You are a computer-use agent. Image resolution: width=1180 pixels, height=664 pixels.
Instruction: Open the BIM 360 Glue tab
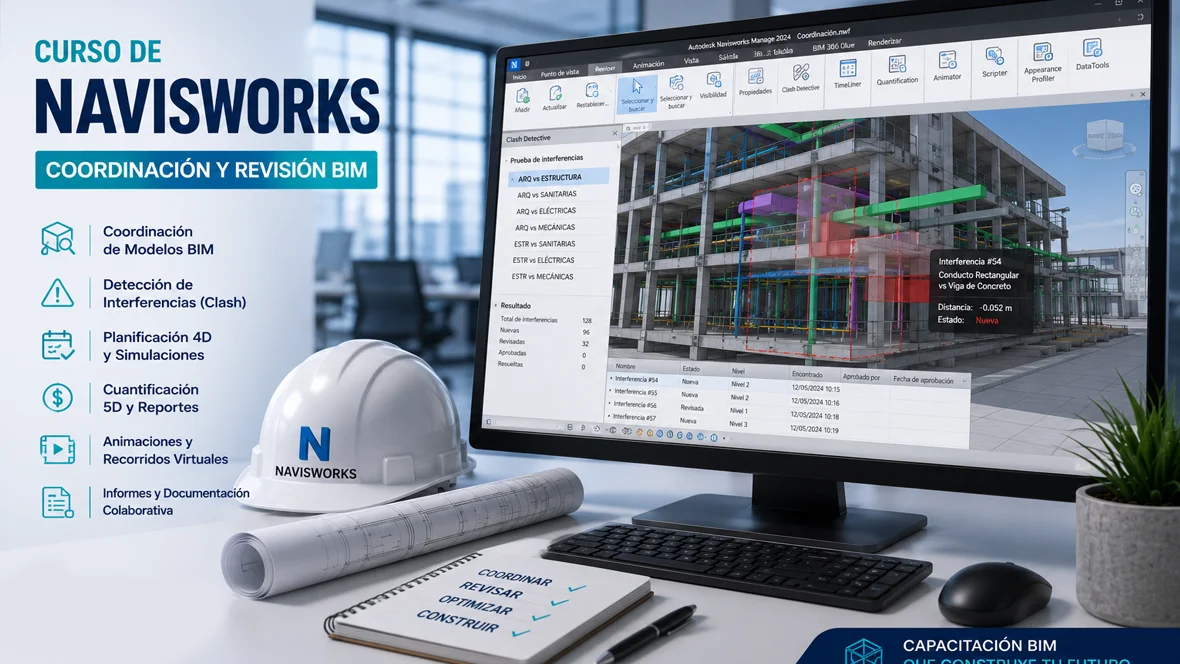coord(833,47)
